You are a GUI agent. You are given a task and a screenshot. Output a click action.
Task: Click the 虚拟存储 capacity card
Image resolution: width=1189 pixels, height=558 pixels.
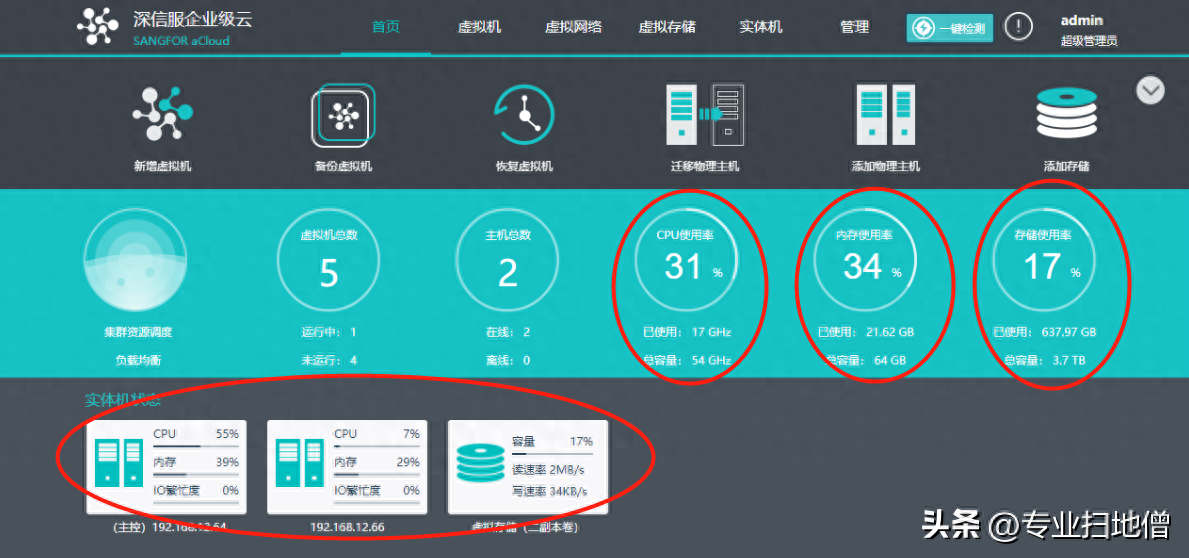point(527,466)
